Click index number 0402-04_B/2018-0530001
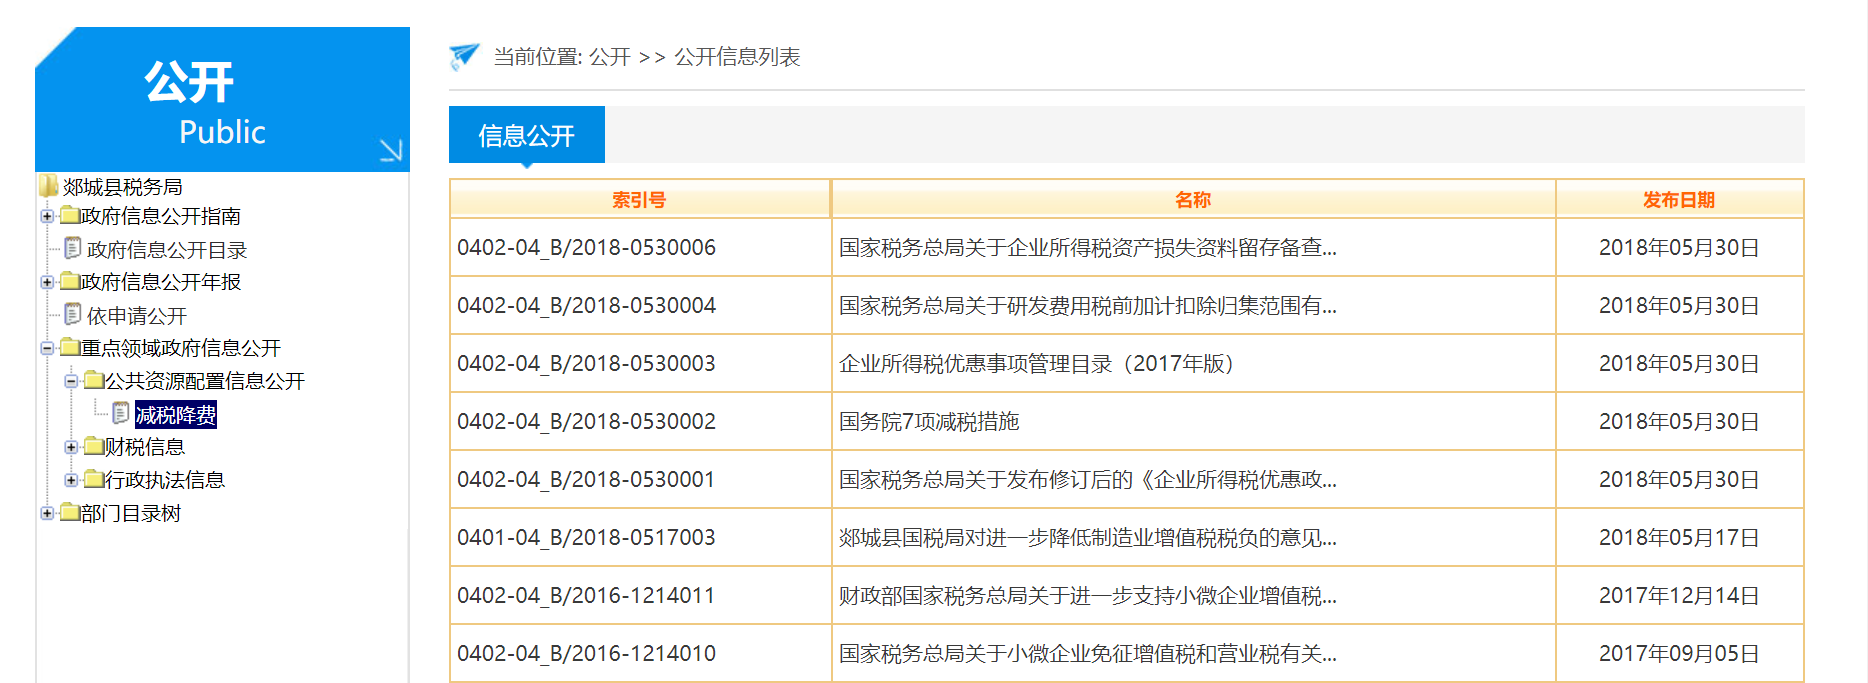The width and height of the screenshot is (1868, 683). (586, 479)
